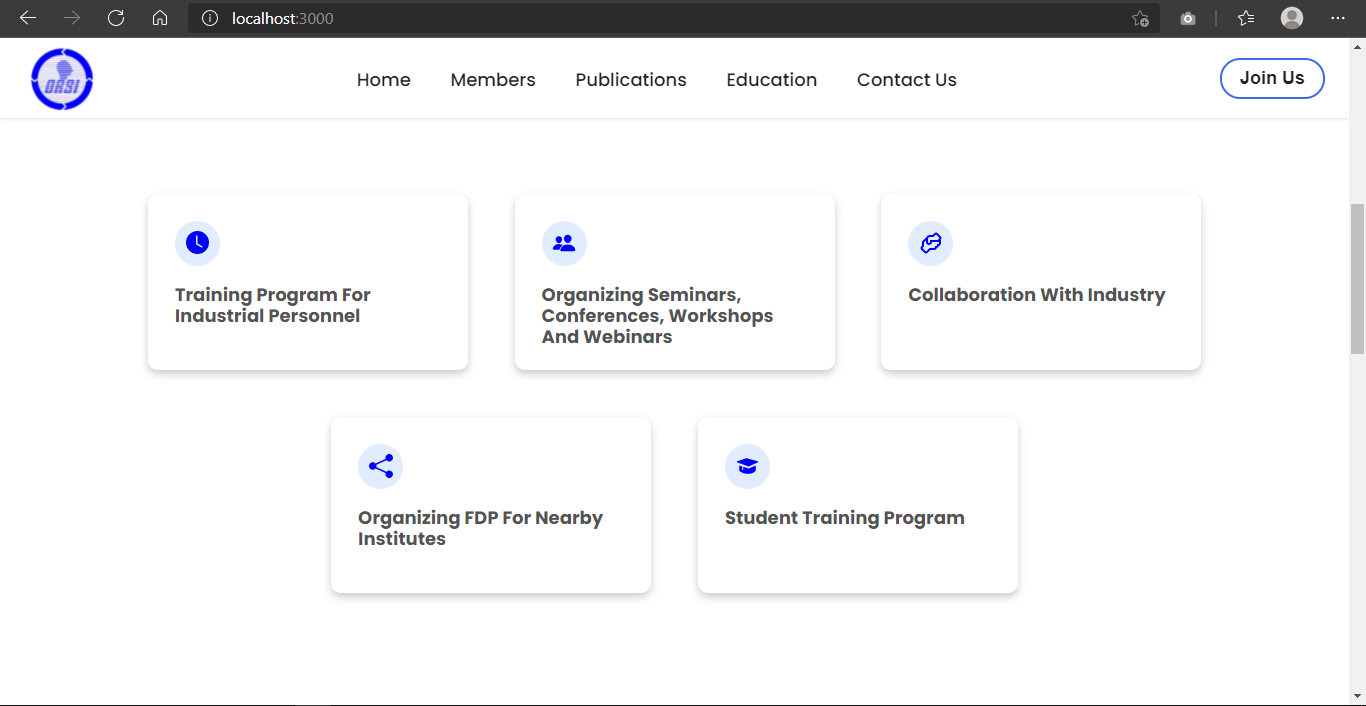Click the Join Us button
Viewport: 1366px width, 706px height.
[1272, 78]
